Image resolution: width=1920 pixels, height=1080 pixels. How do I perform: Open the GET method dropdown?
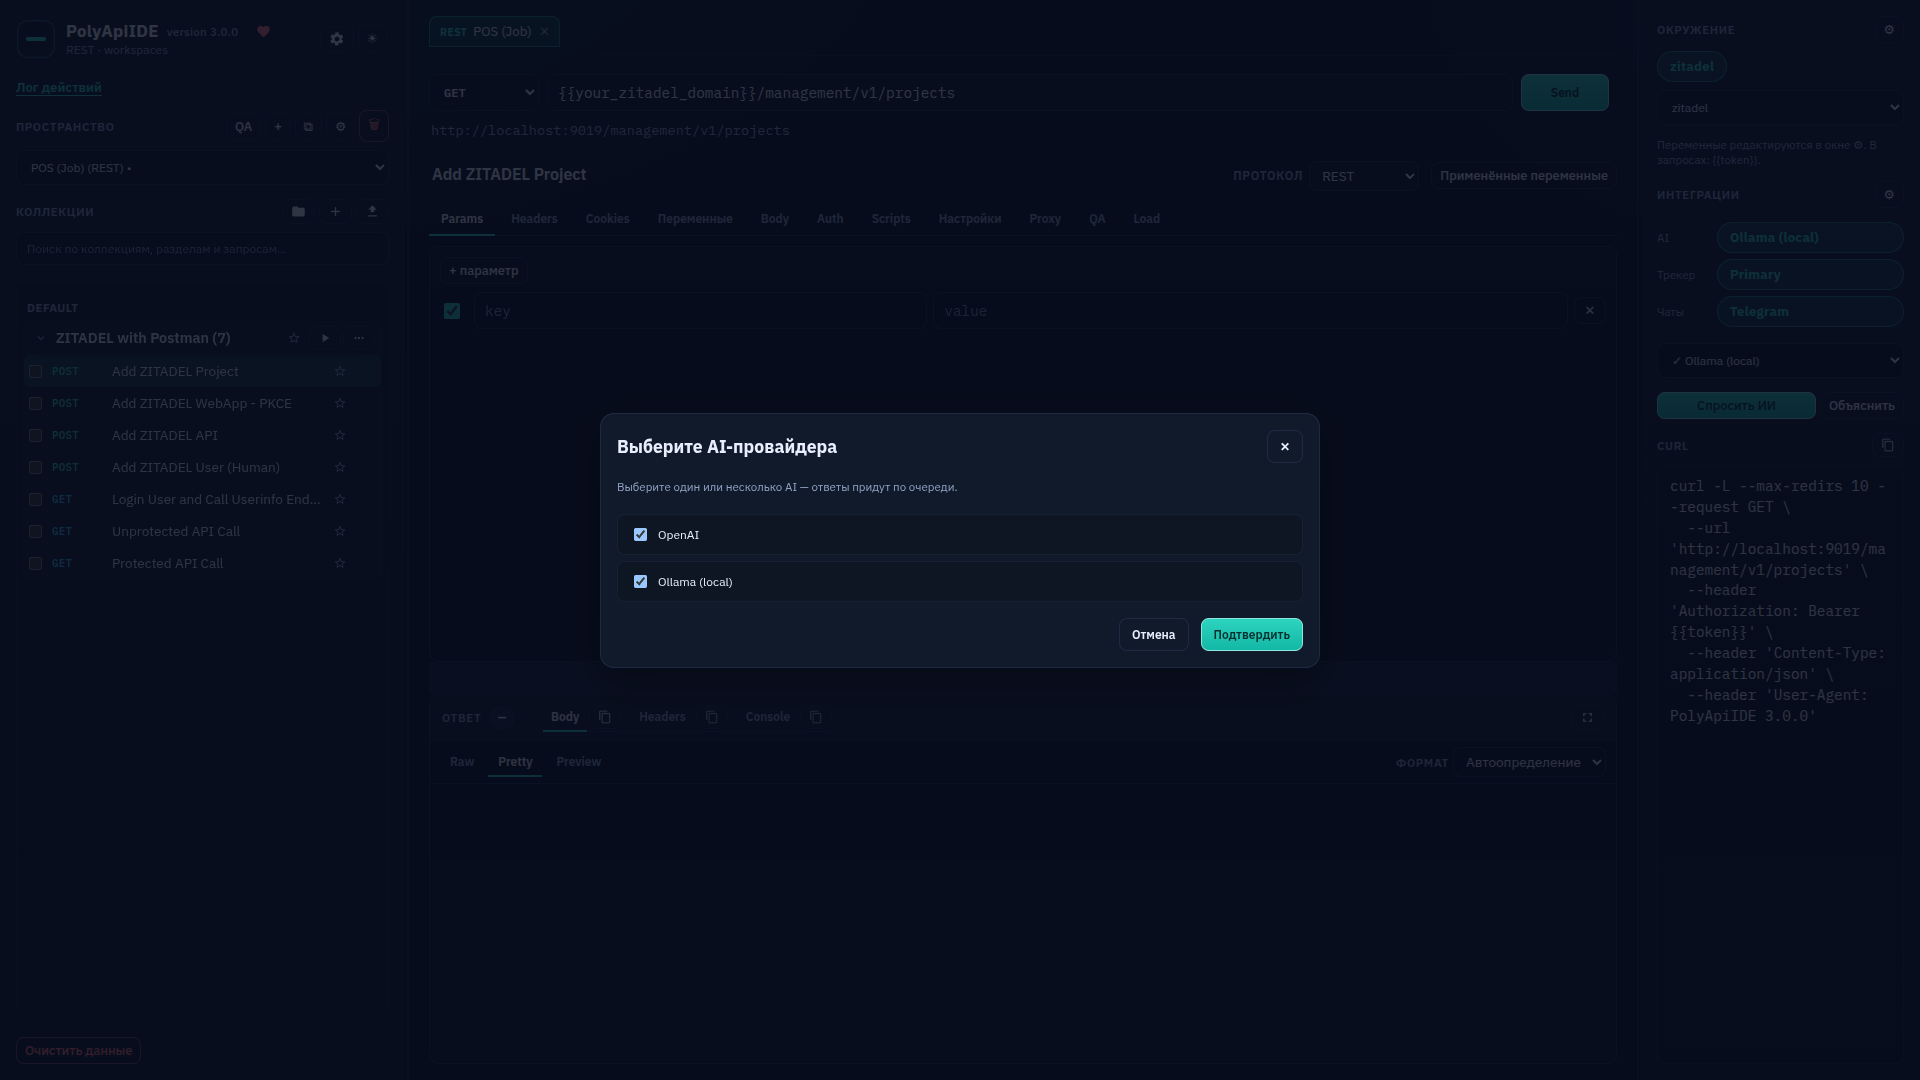pyautogui.click(x=485, y=93)
